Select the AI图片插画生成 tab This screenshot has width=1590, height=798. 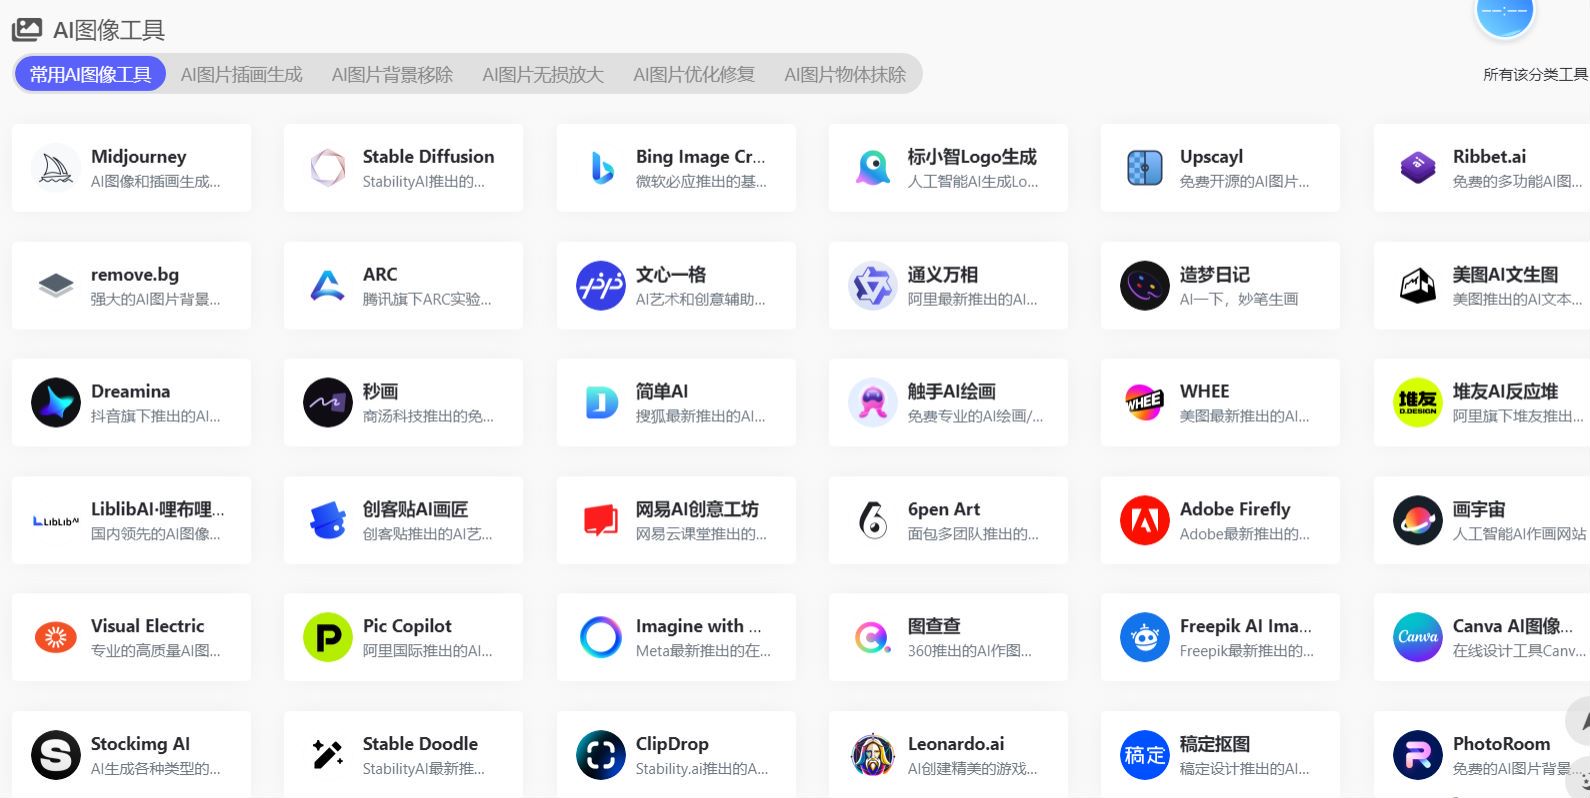click(x=241, y=75)
